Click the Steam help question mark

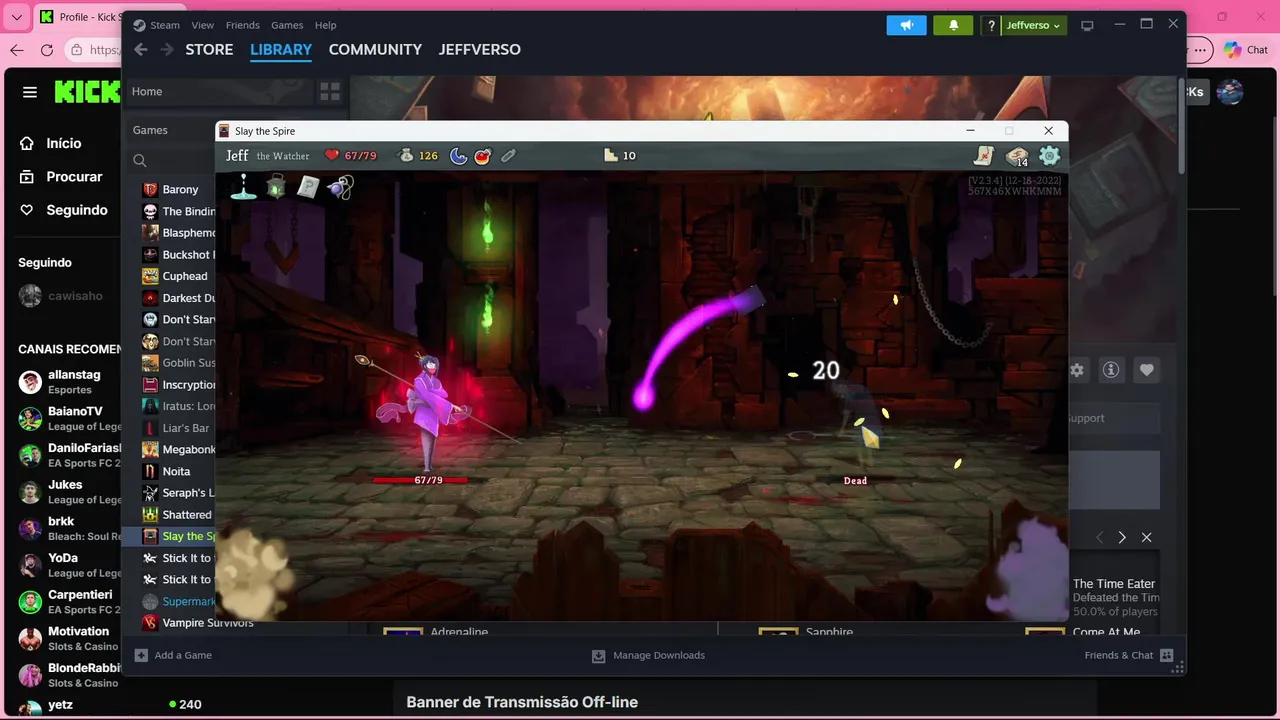click(x=991, y=25)
